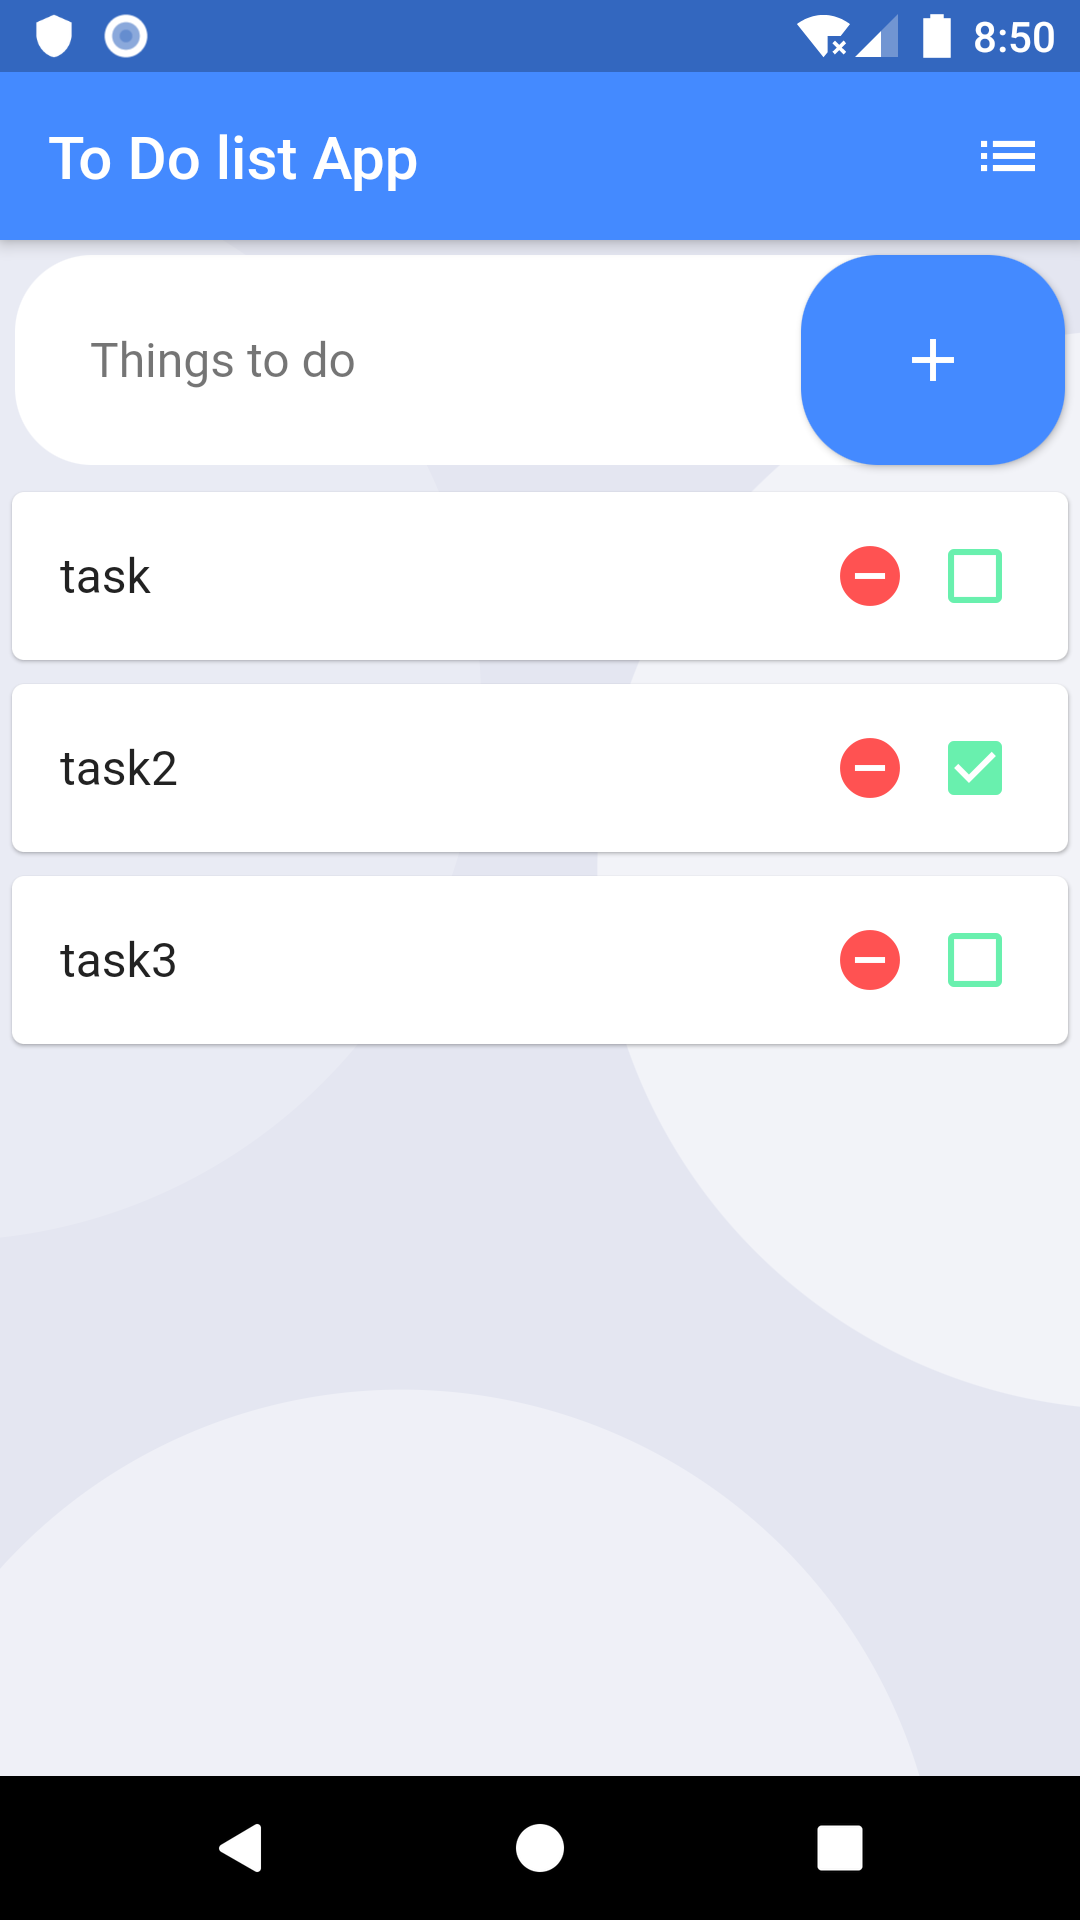Go to Android home screen
This screenshot has width=1080, height=1920.
pos(540,1847)
